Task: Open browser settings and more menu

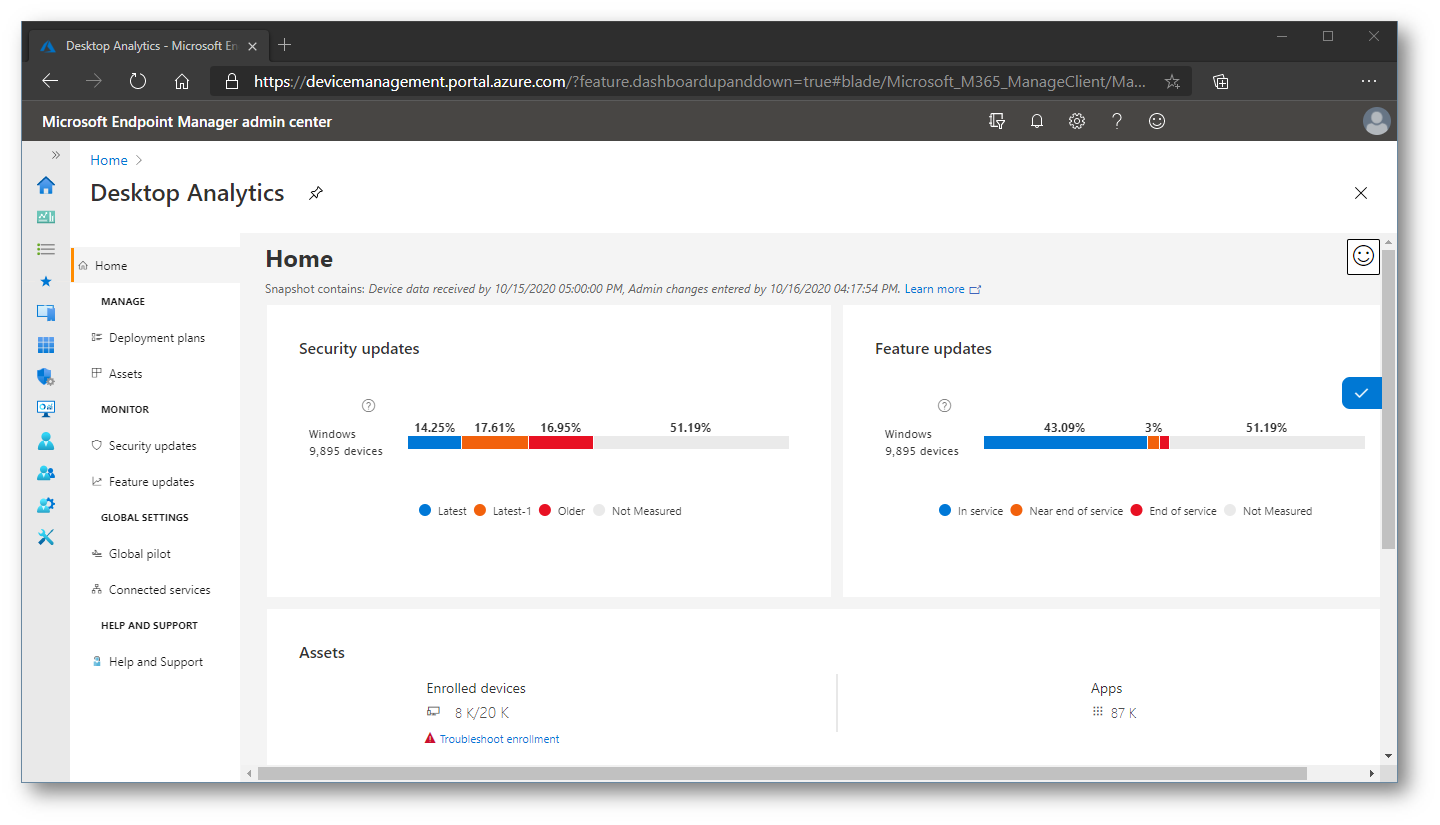Action: pyautogui.click(x=1369, y=82)
